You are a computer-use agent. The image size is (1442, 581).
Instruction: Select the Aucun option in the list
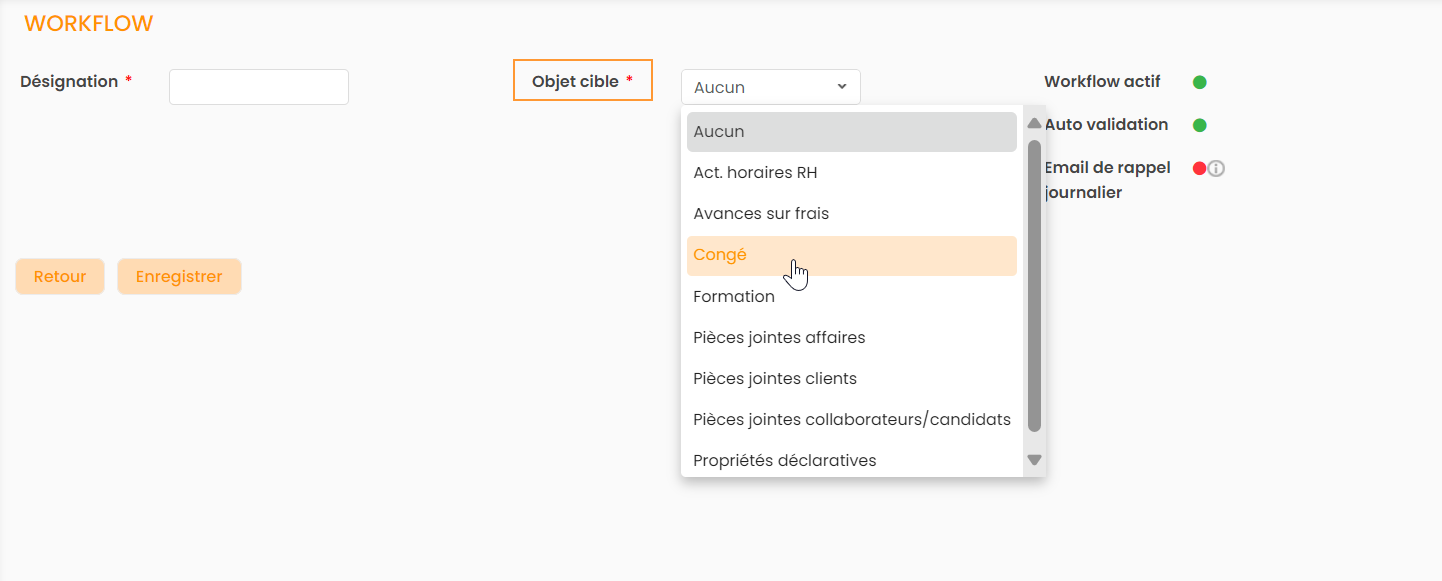tap(851, 132)
